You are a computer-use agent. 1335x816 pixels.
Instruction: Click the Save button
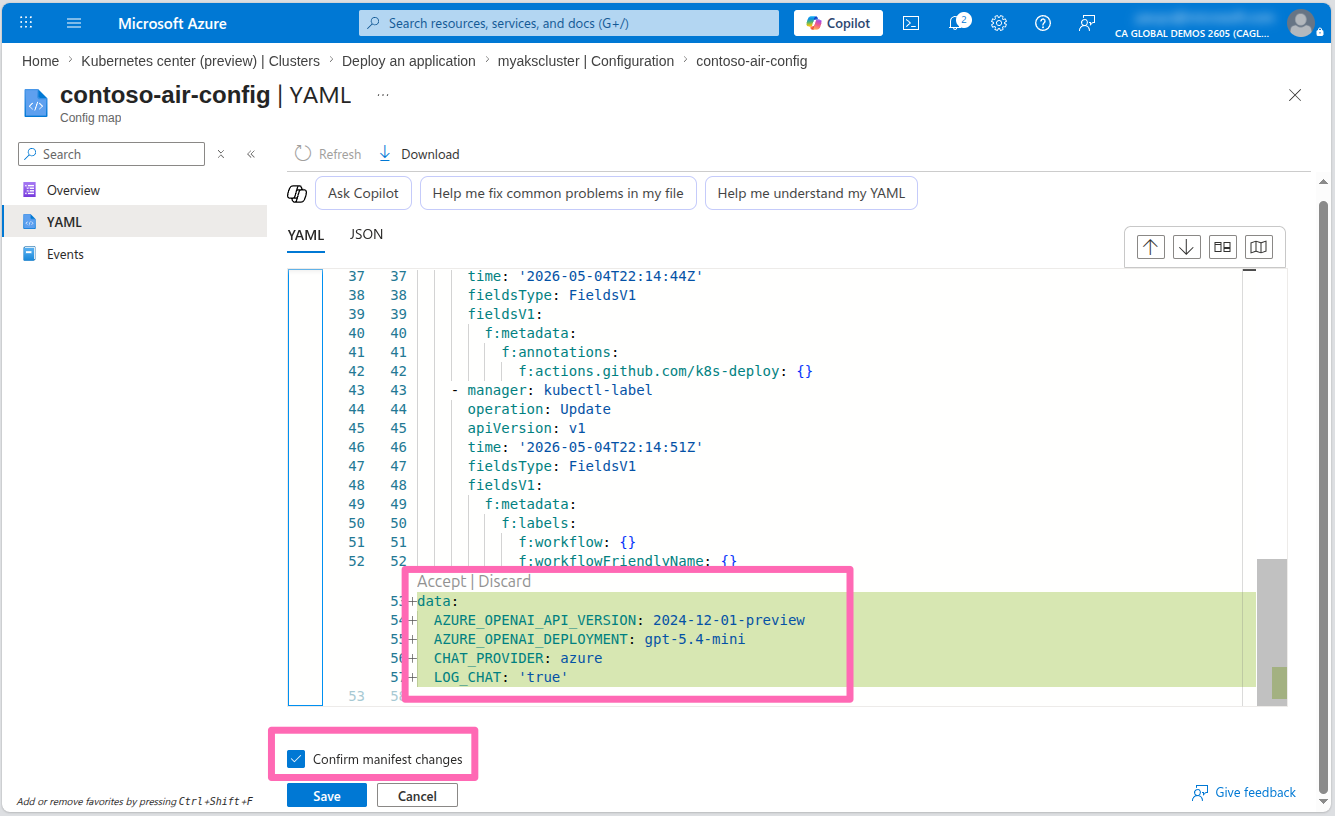coord(327,796)
